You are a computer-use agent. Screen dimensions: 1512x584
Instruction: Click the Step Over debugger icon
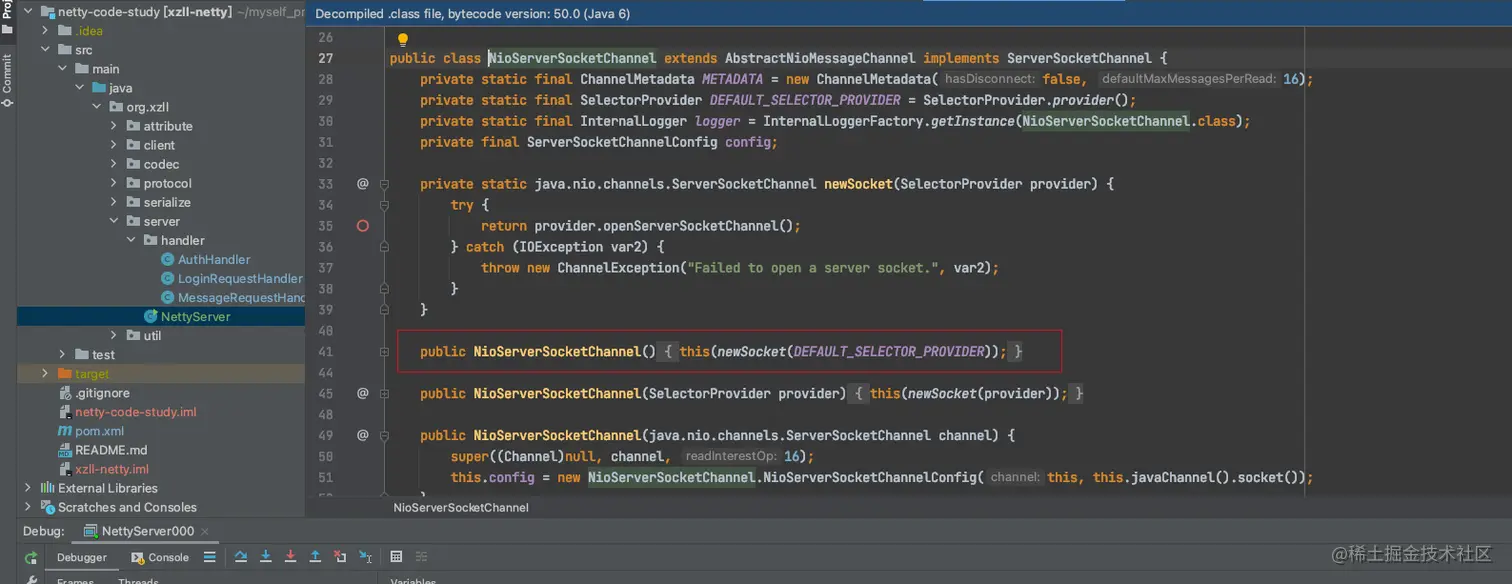coord(241,557)
